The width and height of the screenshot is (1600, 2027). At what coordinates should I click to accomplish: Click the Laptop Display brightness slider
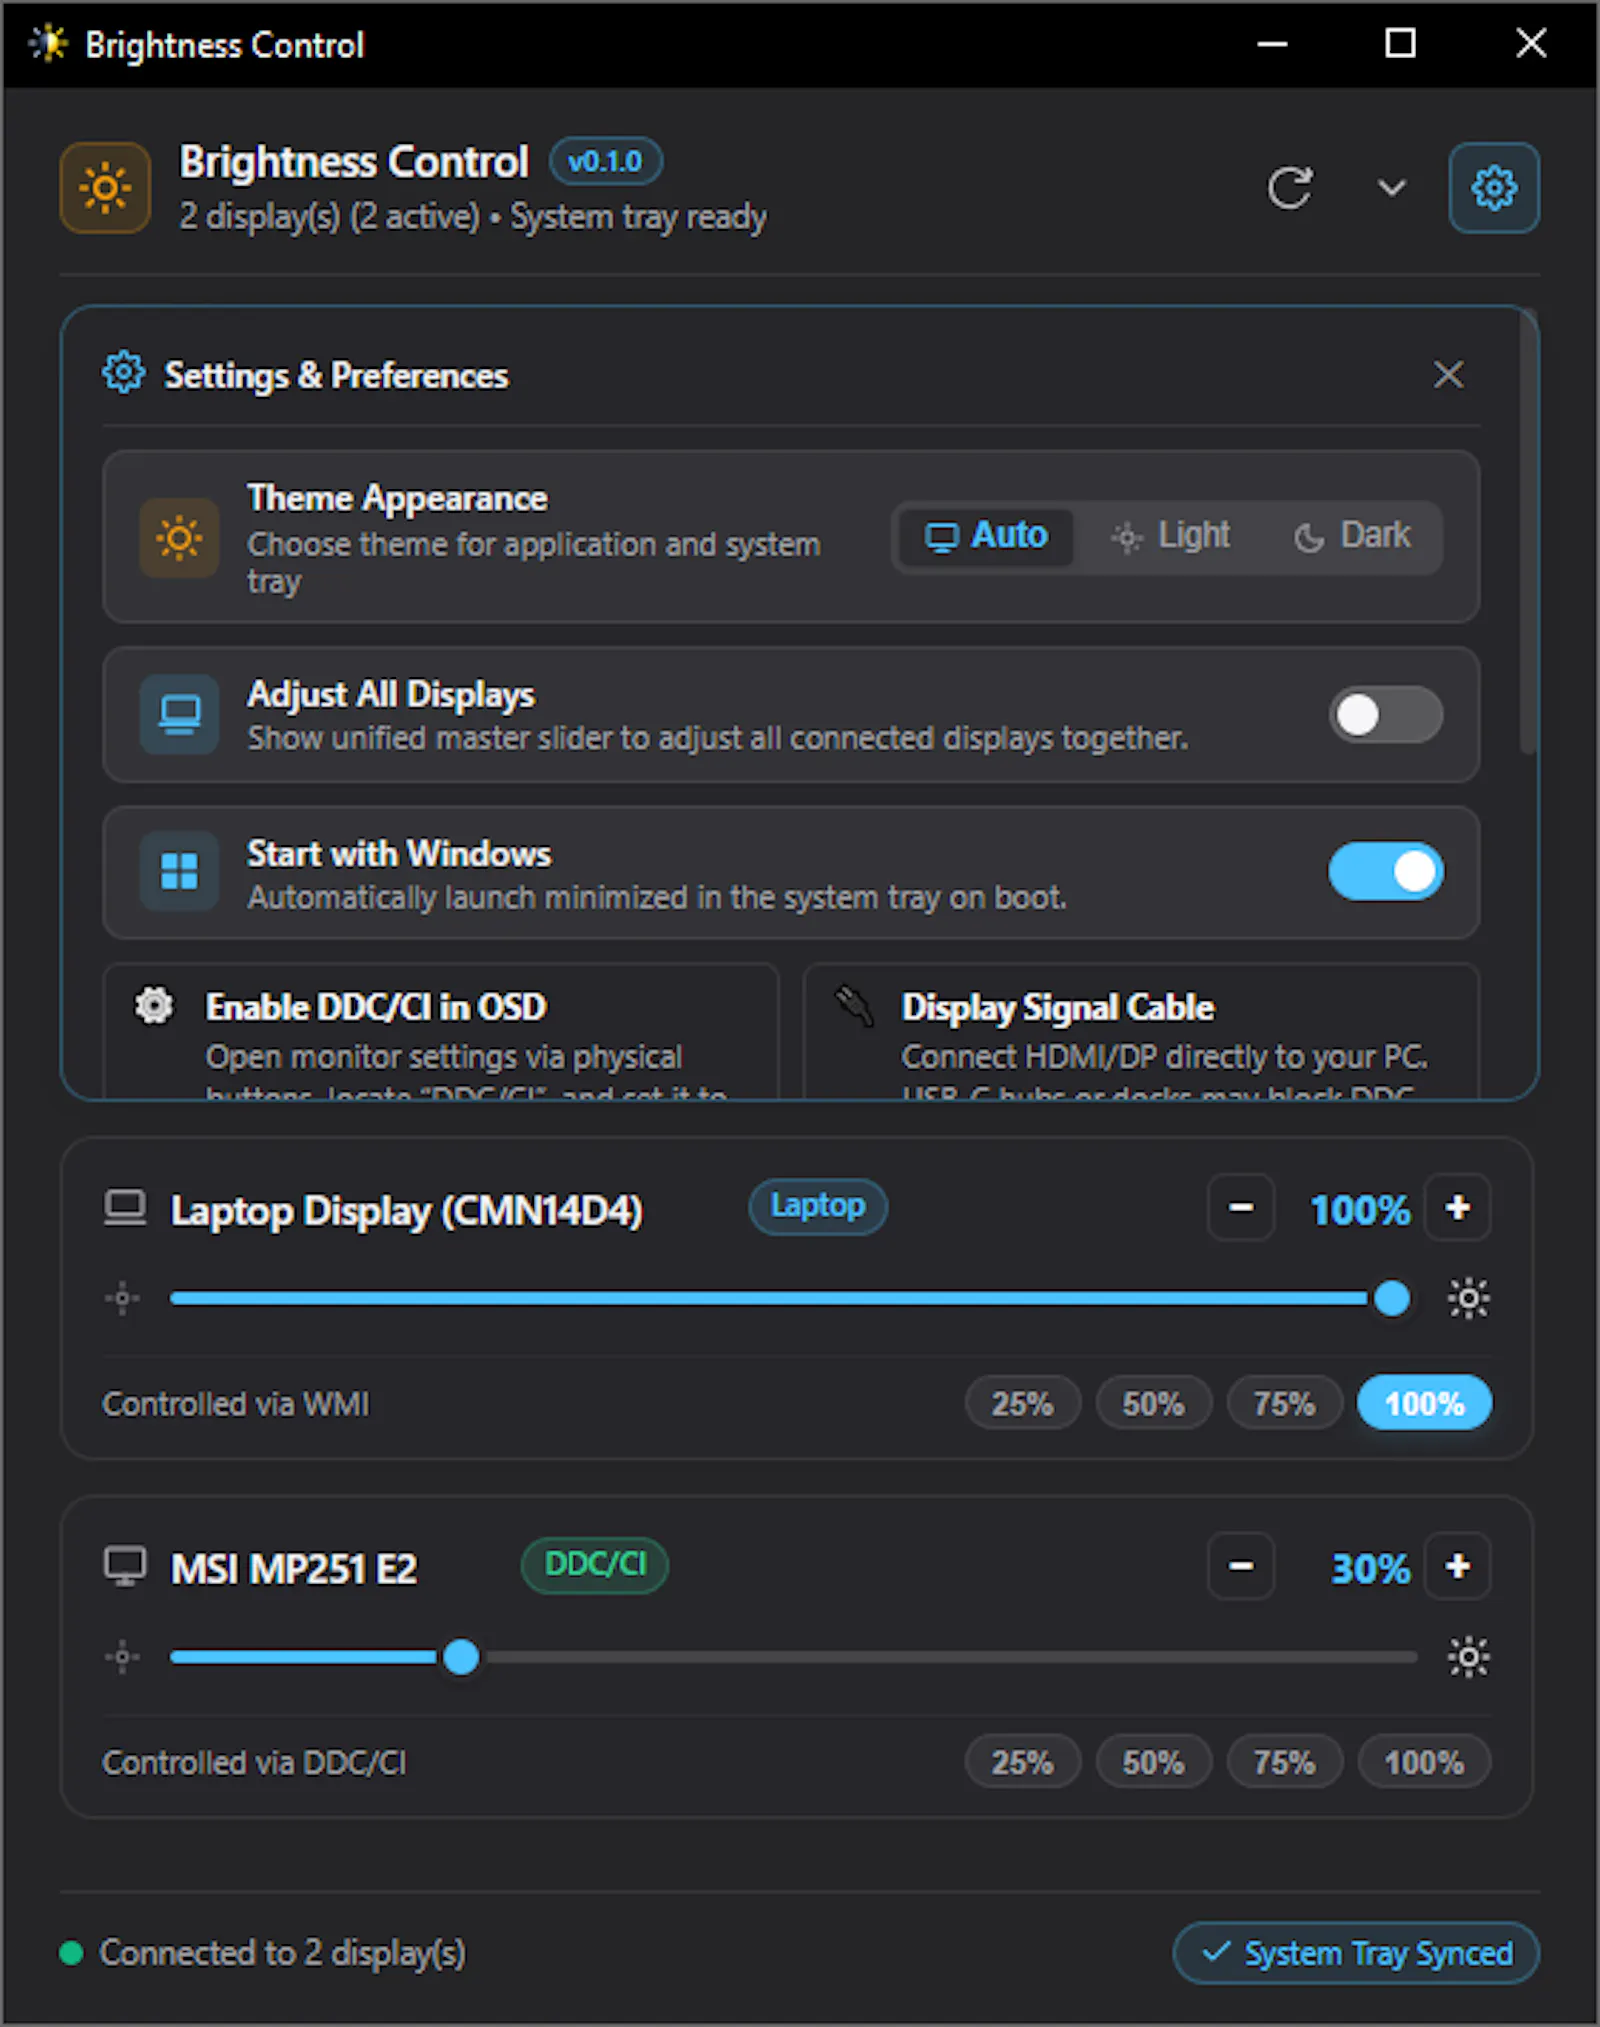(792, 1299)
